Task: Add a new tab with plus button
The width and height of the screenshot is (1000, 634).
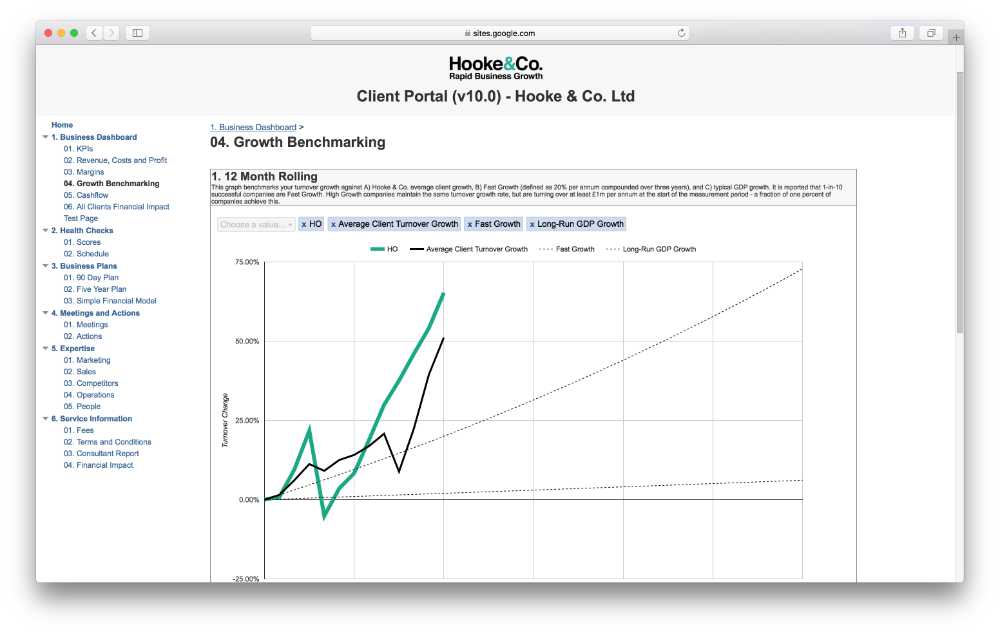Action: pos(956,38)
